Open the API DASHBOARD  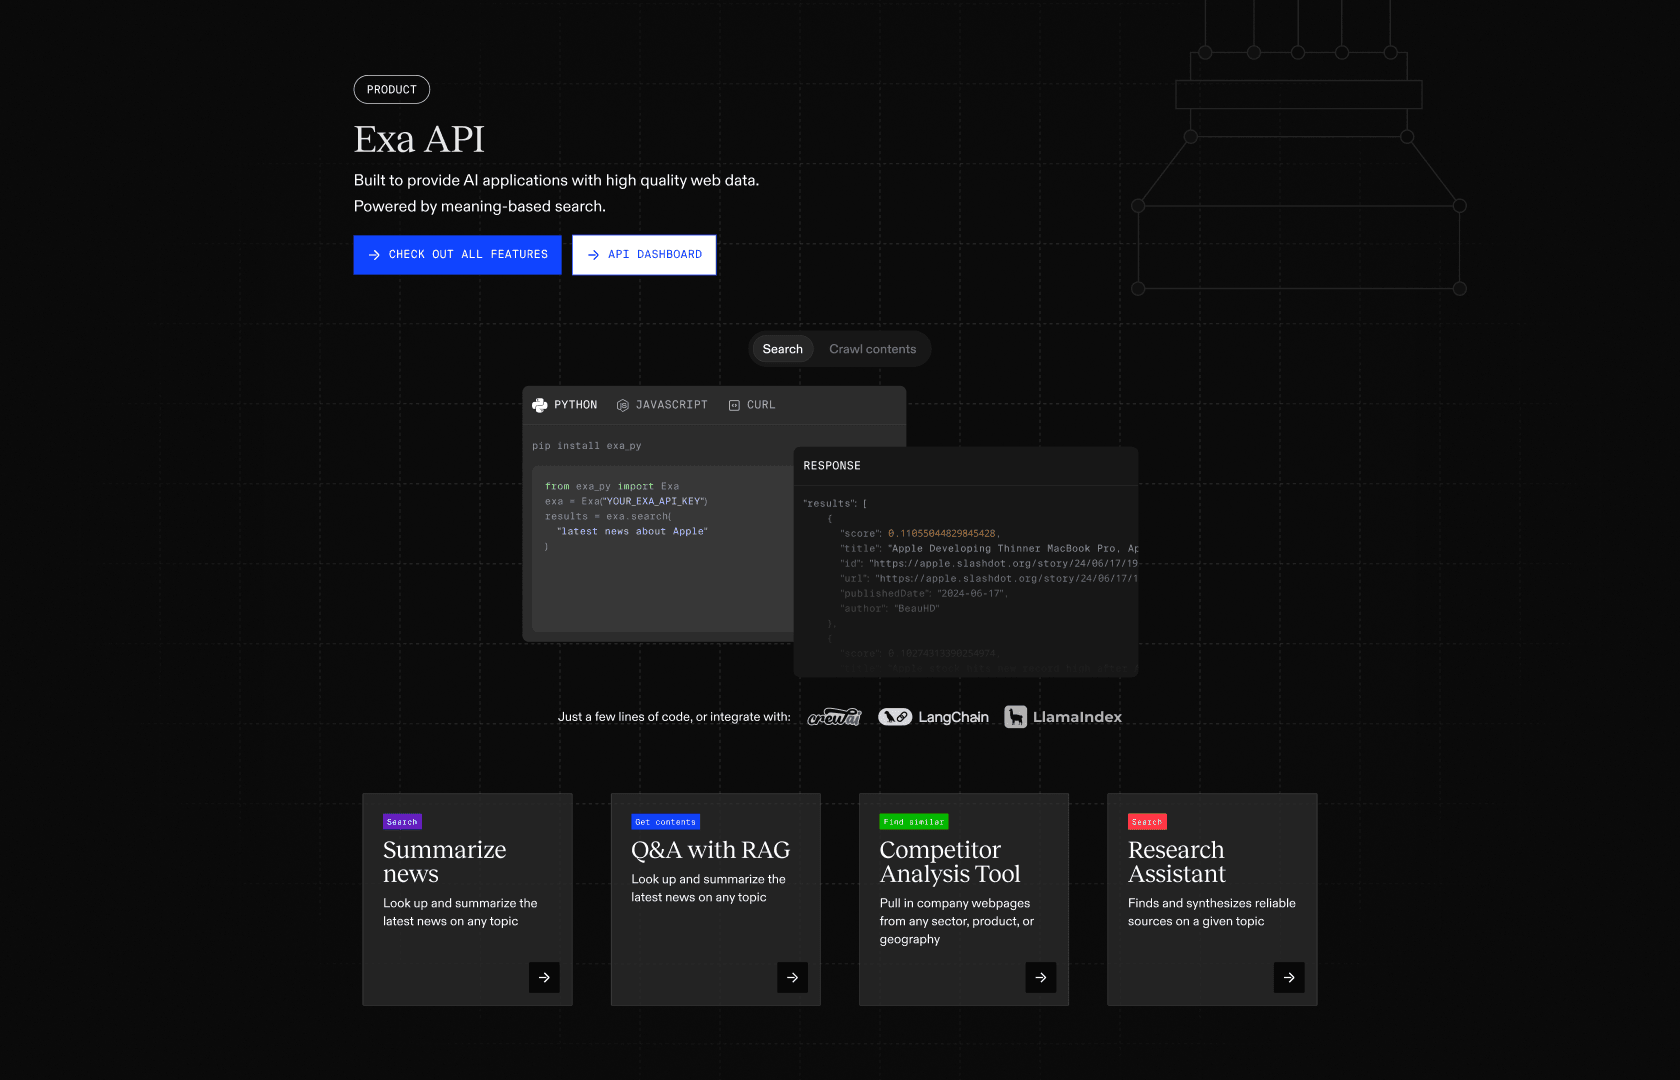pyautogui.click(x=644, y=254)
